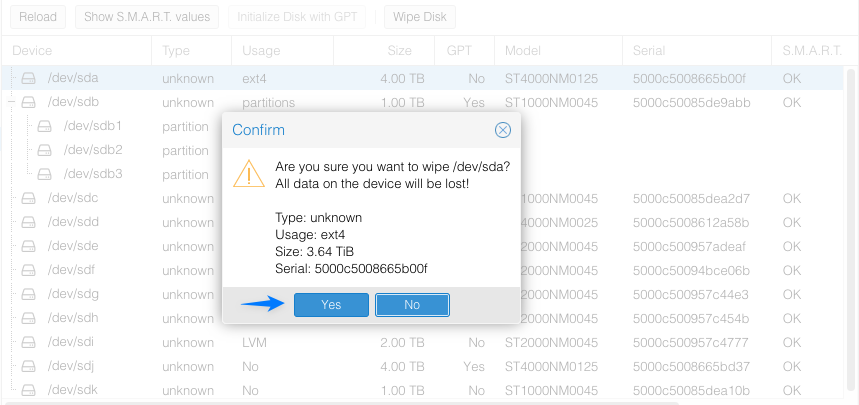Click serial 5000c5008665bd37 cell
Screen dimensions: 859x405
pyautogui.click(x=691, y=366)
